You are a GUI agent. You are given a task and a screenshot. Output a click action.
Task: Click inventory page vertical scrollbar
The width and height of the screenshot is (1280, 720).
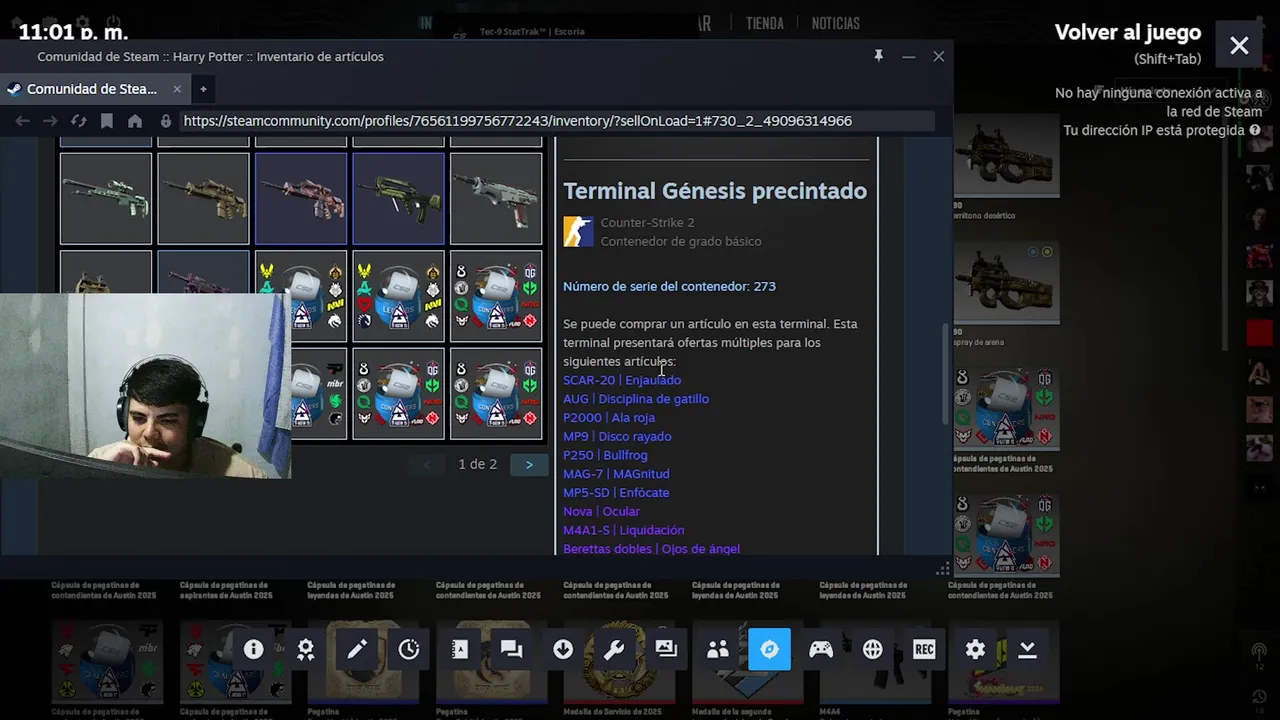tap(945, 375)
